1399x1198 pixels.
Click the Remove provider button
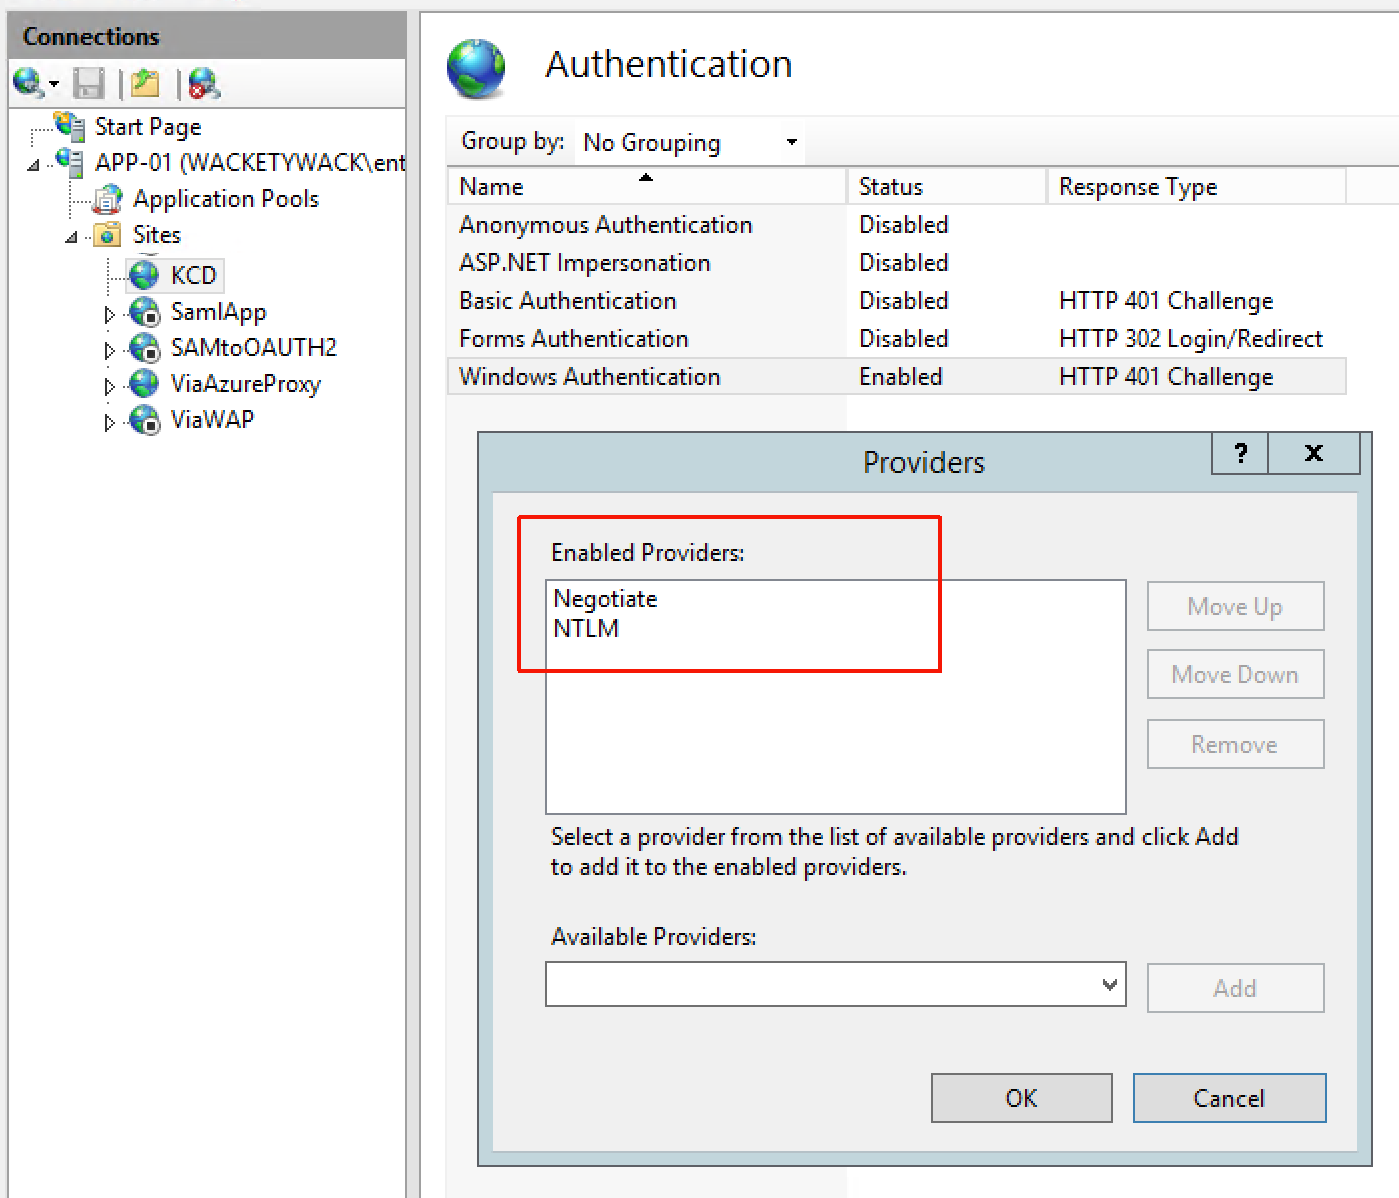tap(1235, 744)
